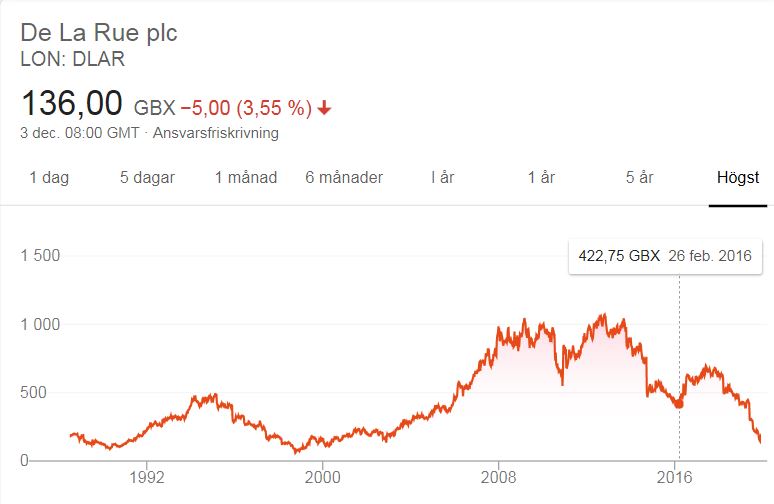774x504 pixels.
Task: Switch to the 5 år view
Action: pos(639,177)
